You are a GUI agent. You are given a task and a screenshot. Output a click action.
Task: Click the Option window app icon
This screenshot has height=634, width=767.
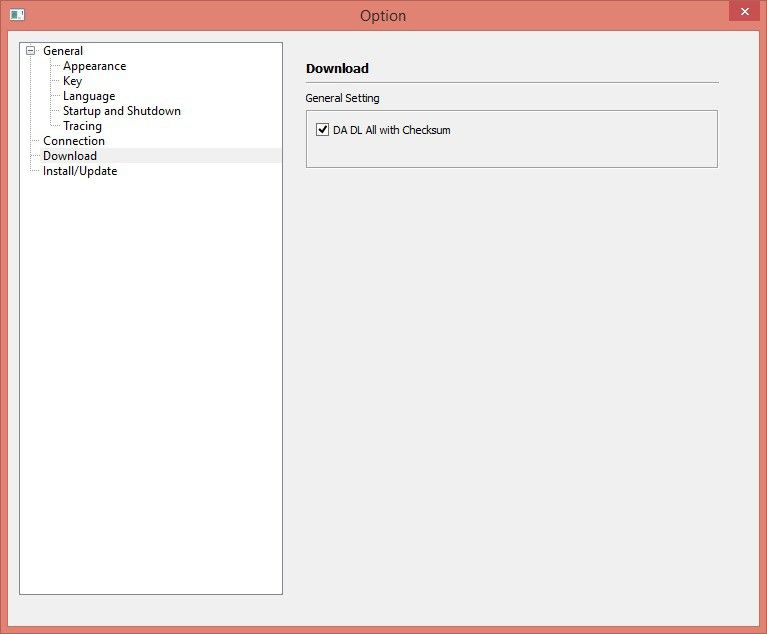pos(17,15)
